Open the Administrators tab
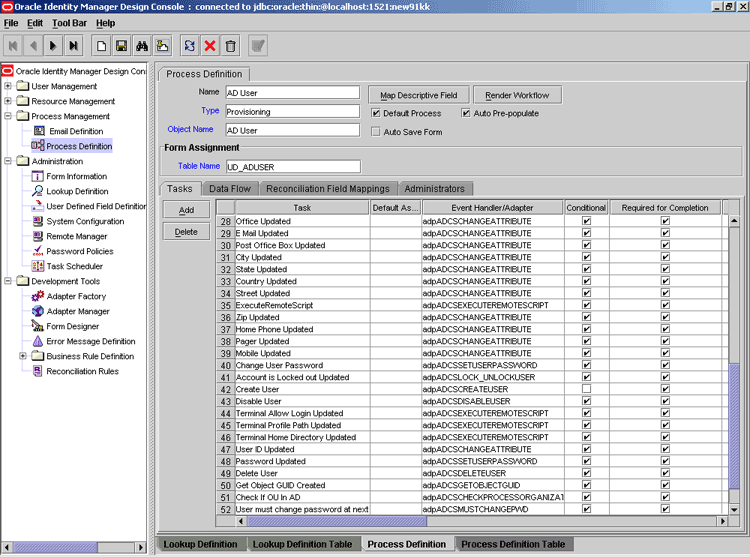The image size is (750, 558). click(x=434, y=189)
